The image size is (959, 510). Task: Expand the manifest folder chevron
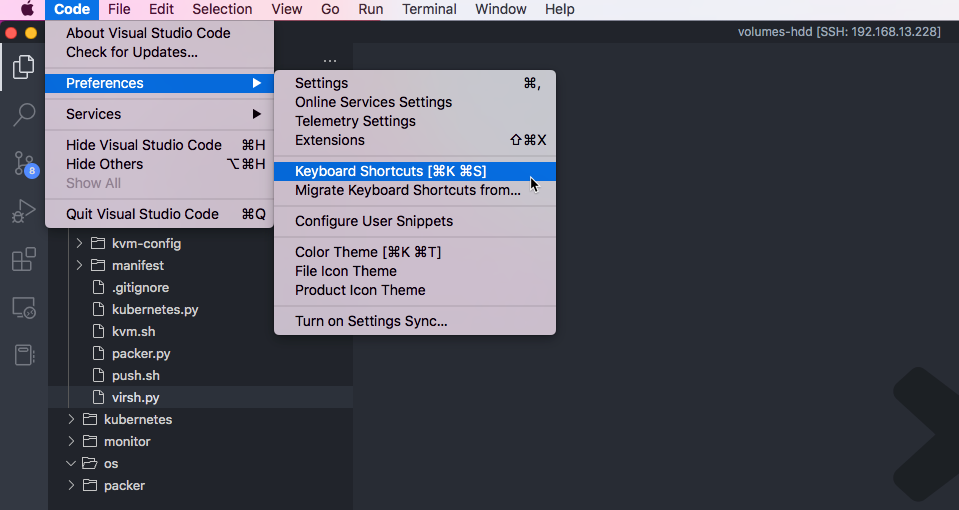coord(79,265)
